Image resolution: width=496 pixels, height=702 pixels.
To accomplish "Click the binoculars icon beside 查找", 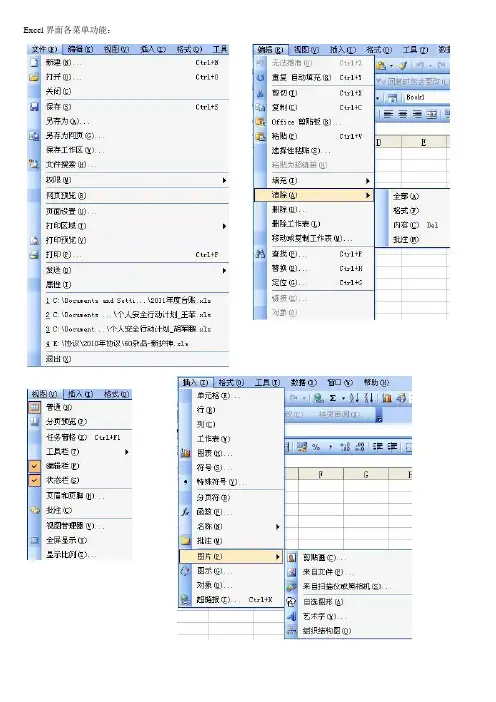I will tap(261, 254).
